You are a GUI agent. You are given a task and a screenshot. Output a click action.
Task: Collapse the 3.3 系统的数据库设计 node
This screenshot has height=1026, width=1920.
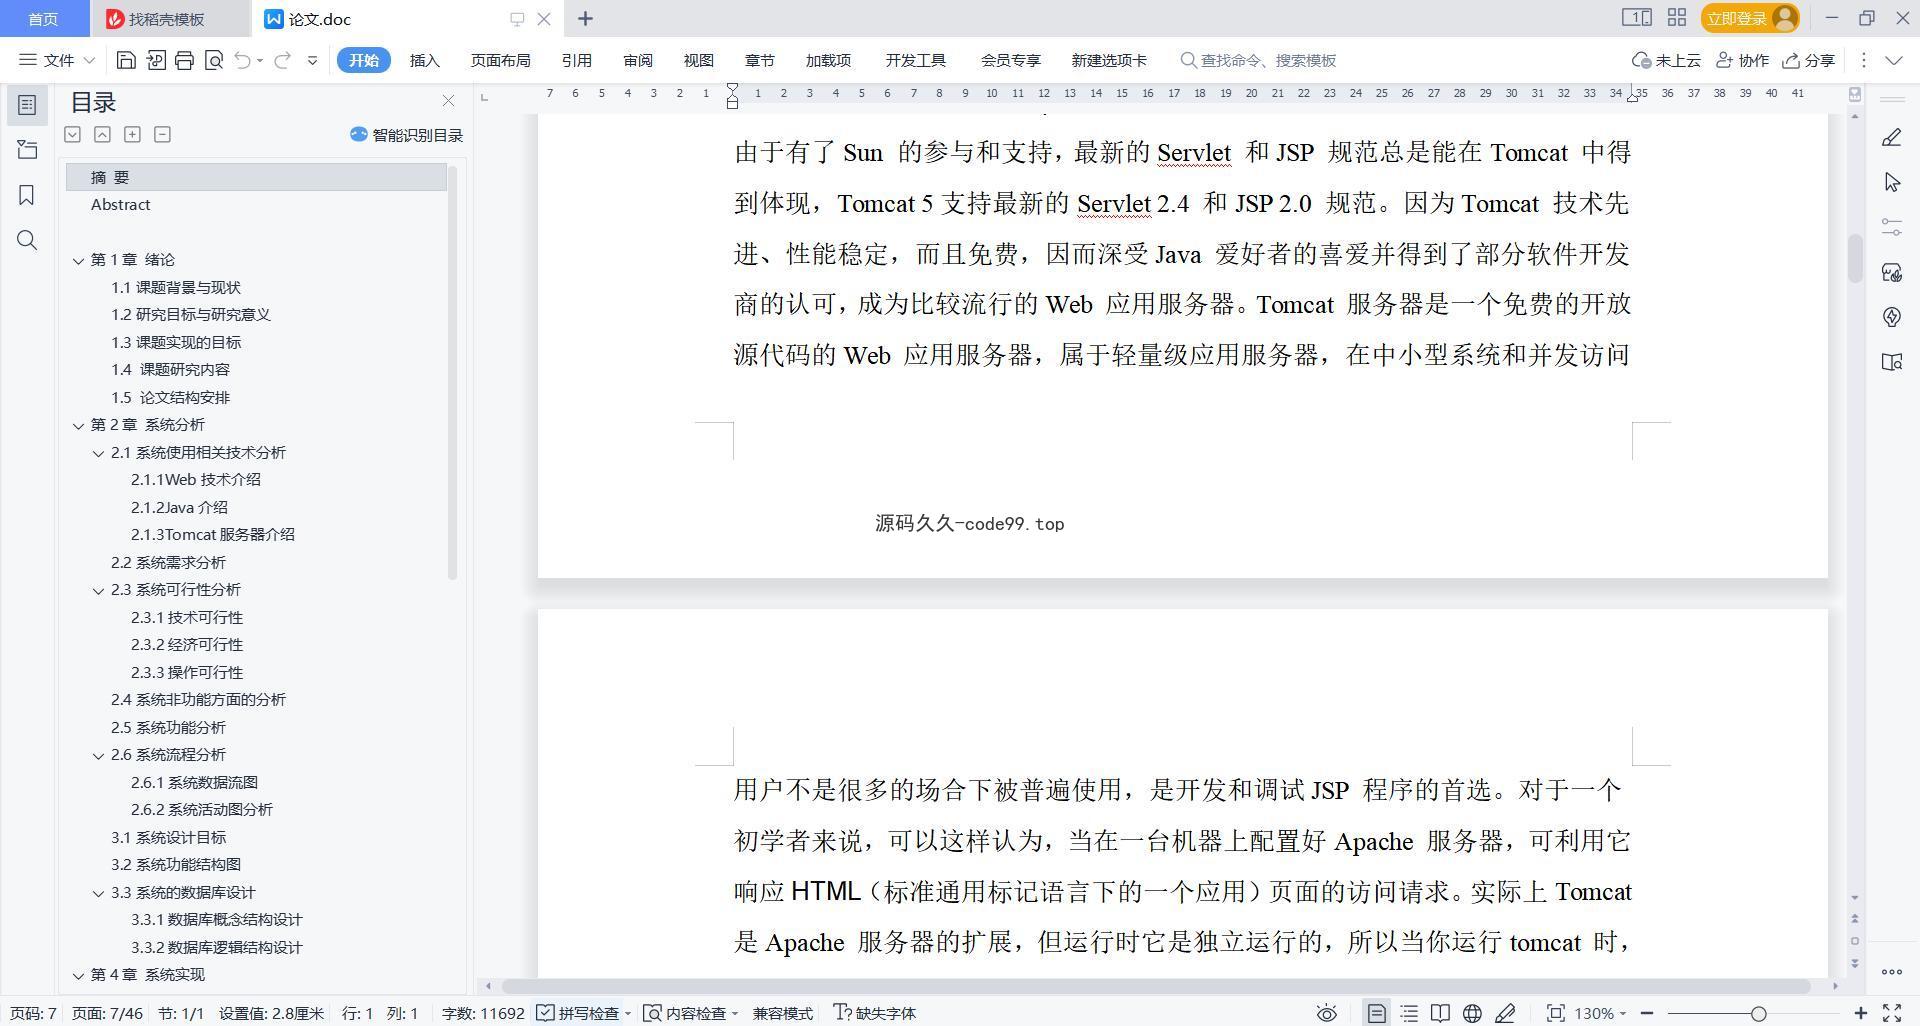click(x=98, y=893)
